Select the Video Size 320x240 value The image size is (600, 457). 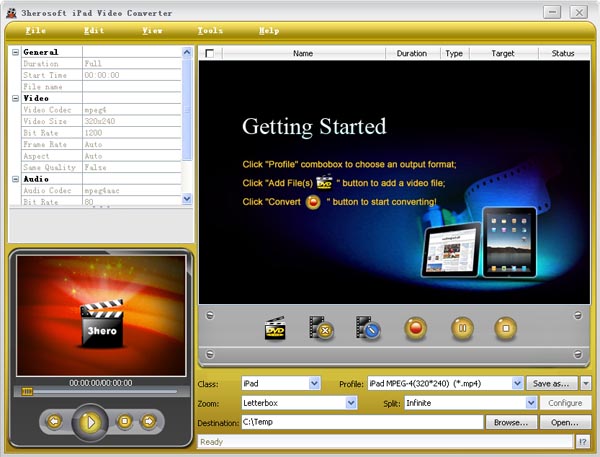[x=132, y=121]
